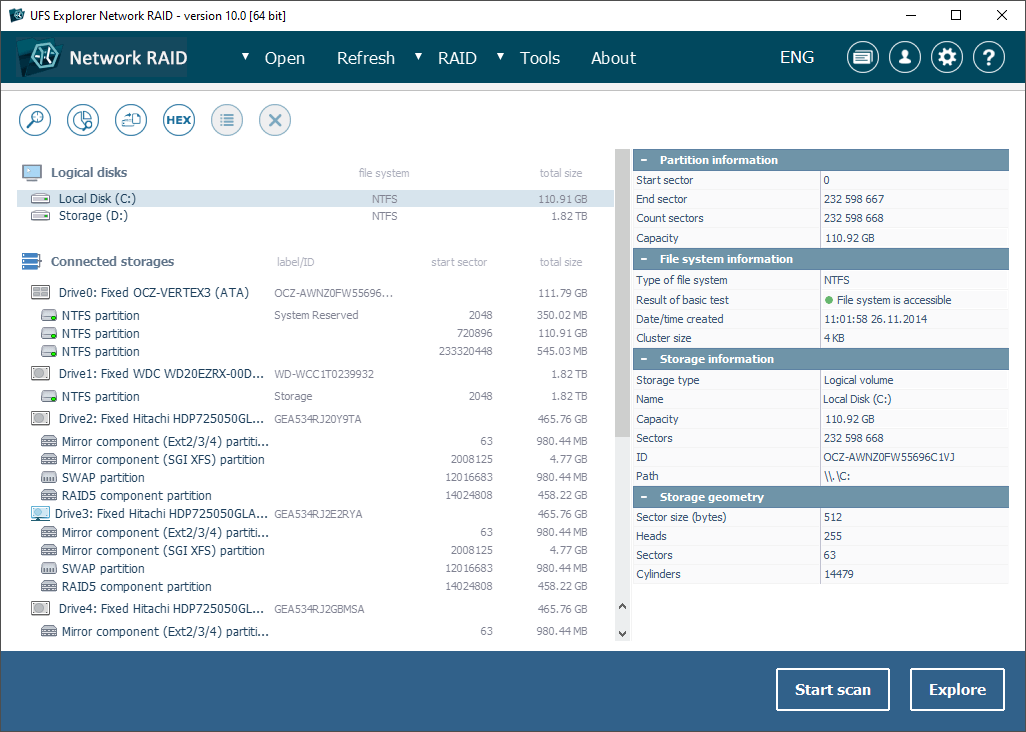Open the HEX viewer tool
This screenshot has width=1026, height=732.
tap(179, 120)
